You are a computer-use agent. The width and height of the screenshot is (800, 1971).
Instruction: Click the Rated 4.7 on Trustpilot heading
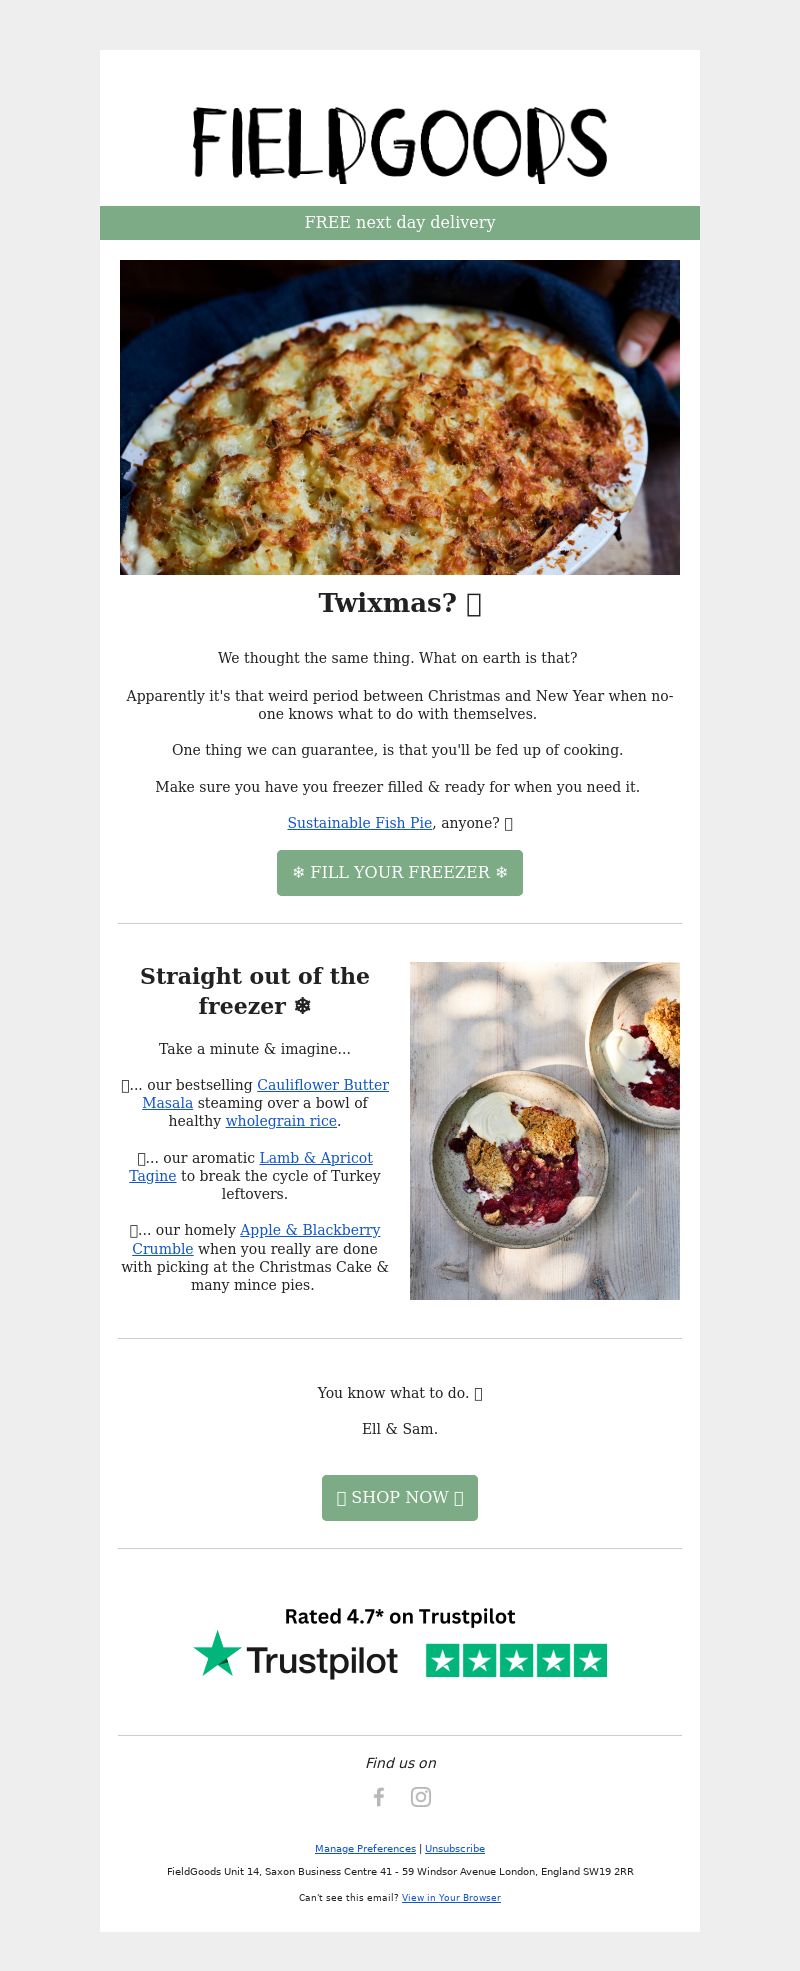pyautogui.click(x=400, y=1617)
